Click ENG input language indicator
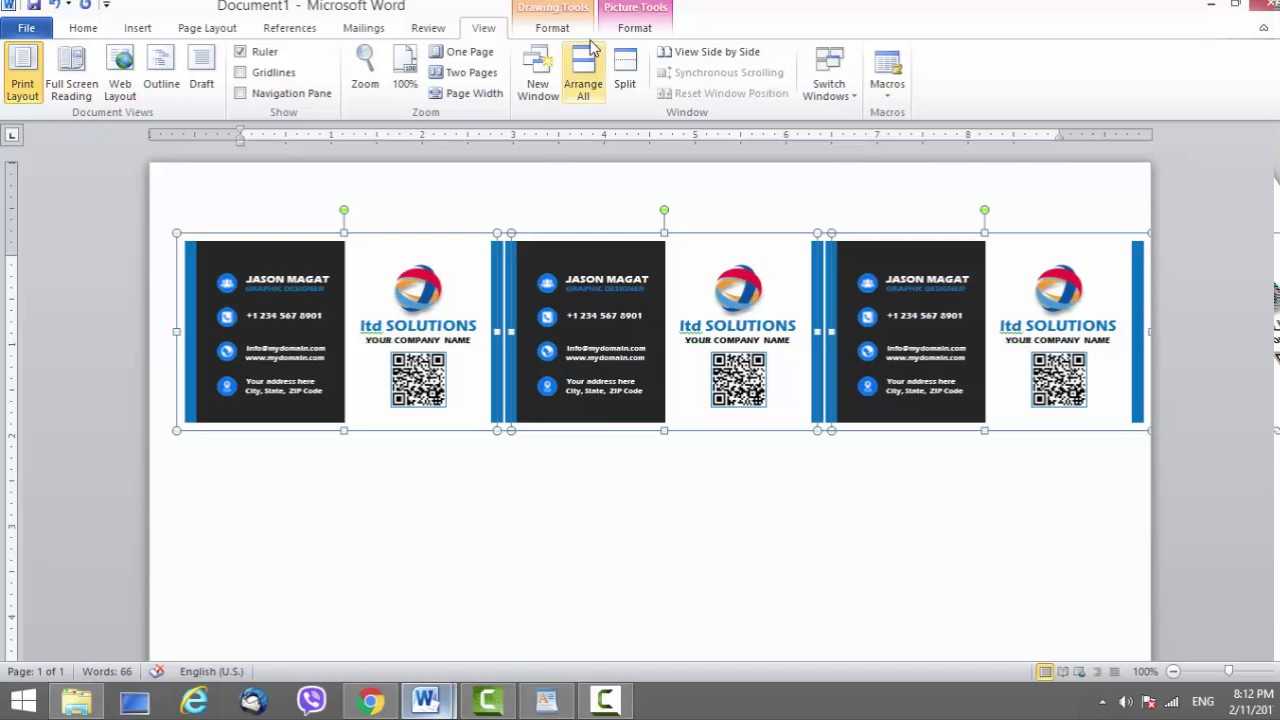1280x720 pixels. (x=1203, y=702)
